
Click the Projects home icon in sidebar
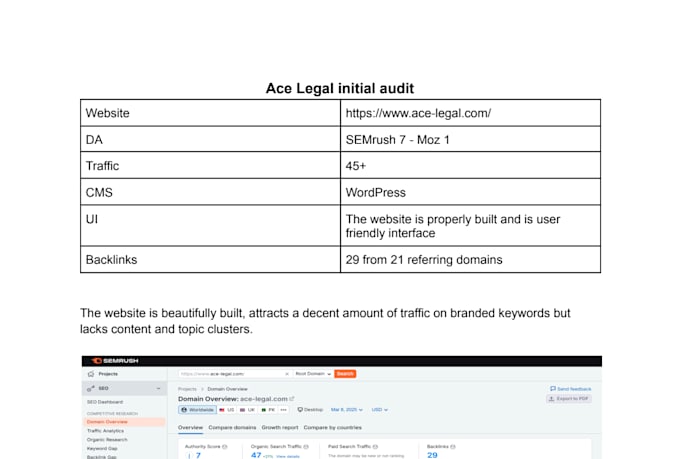(x=91, y=374)
